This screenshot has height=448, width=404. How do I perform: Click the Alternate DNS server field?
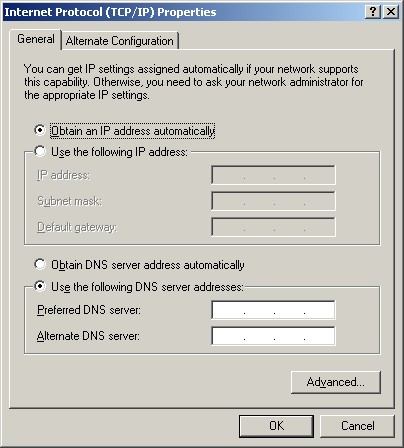pos(273,336)
